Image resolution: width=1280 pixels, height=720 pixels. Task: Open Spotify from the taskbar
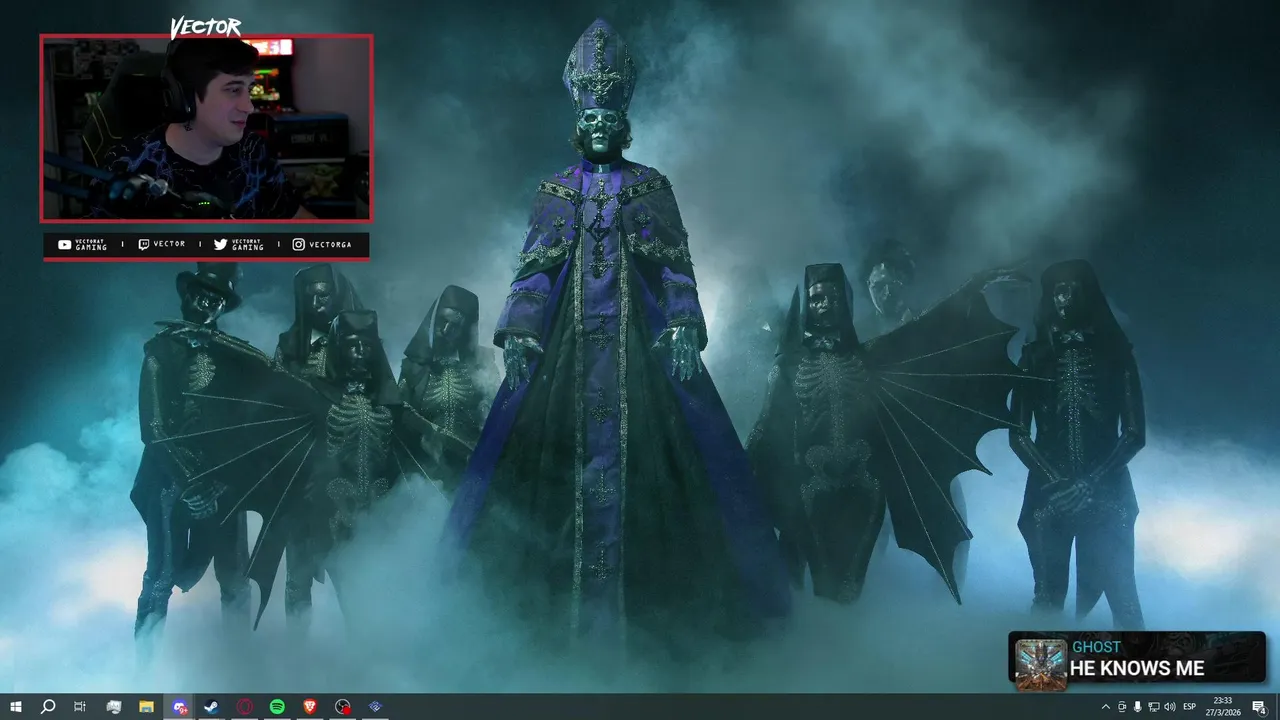(277, 707)
